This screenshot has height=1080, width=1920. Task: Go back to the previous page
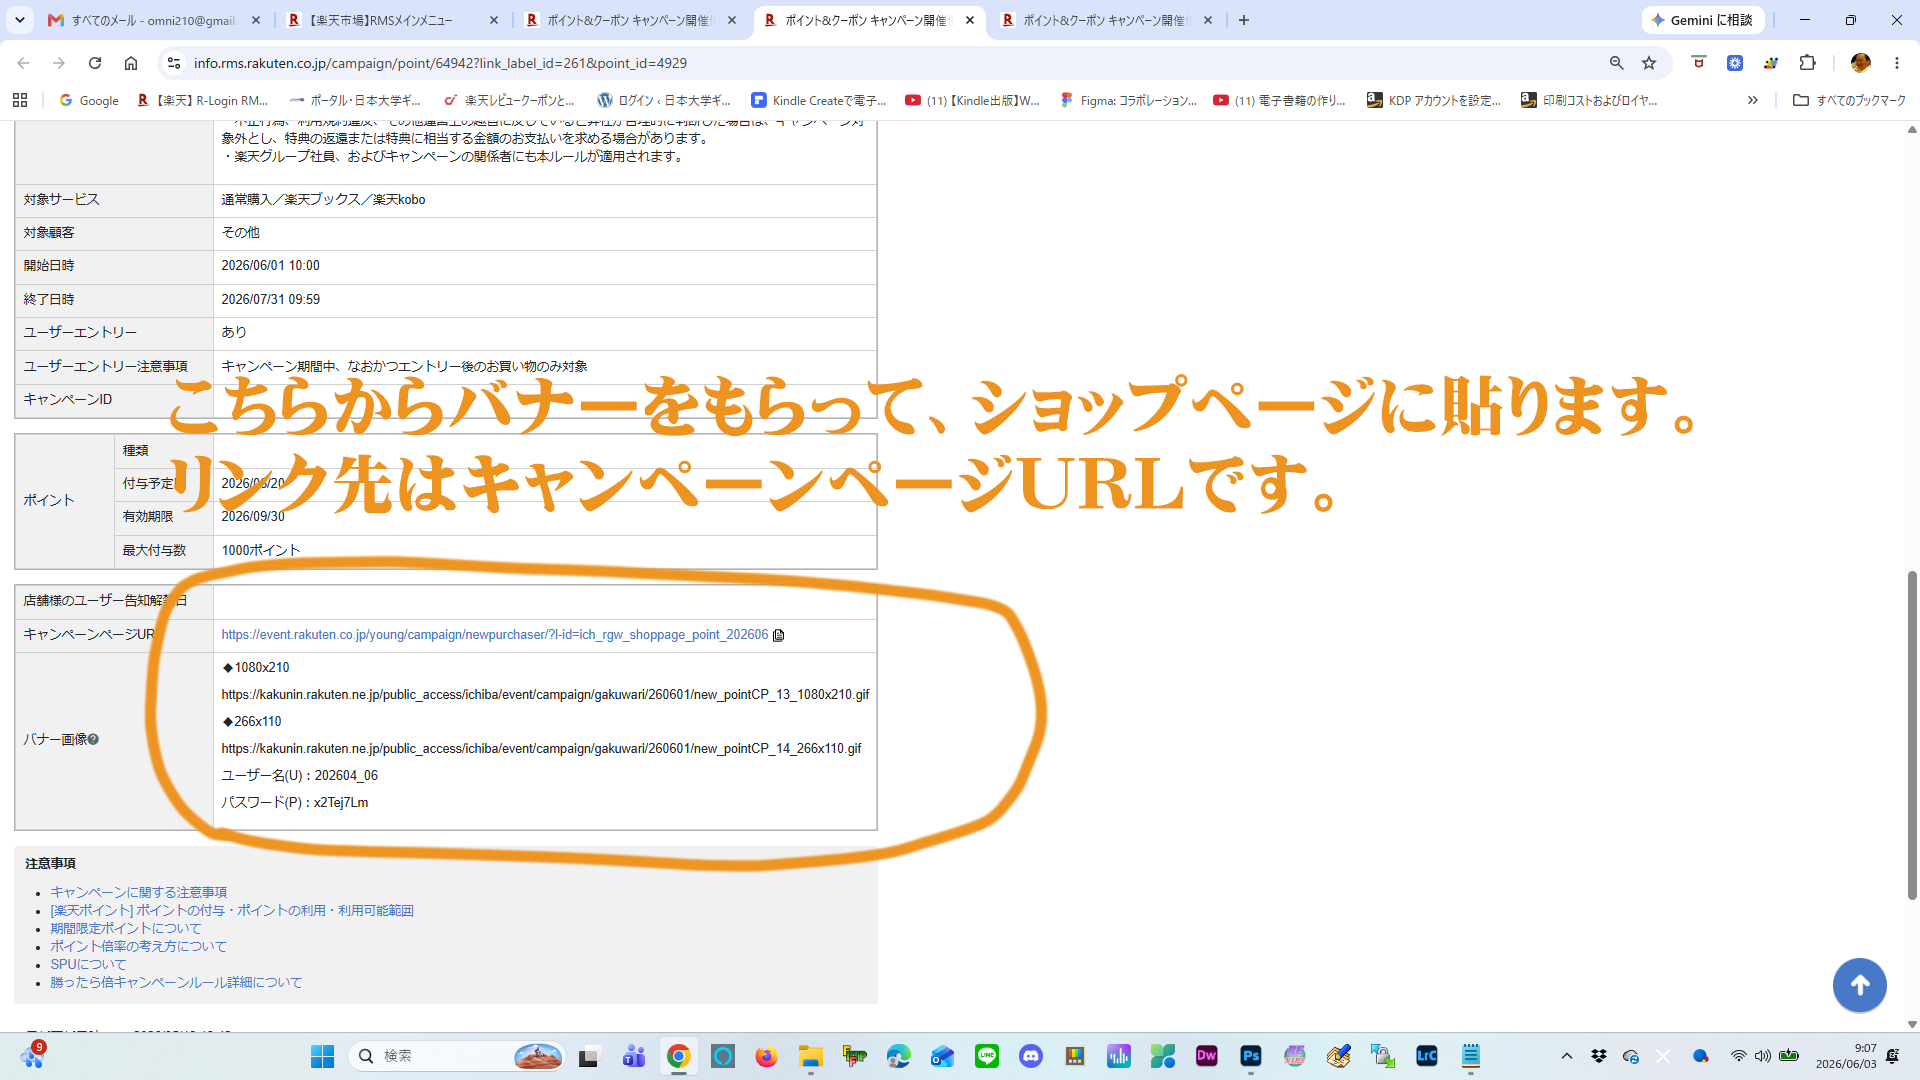(23, 63)
